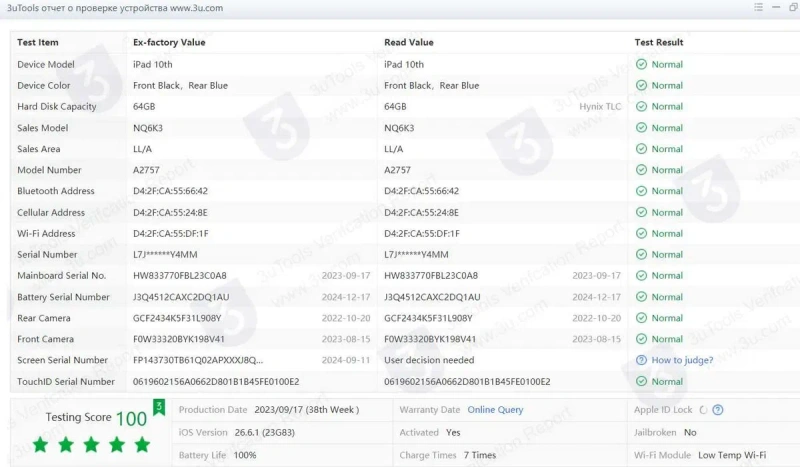This screenshot has width=800, height=467.
Task: Click the help icon next to Apple ID Lock
Action: 718,410
